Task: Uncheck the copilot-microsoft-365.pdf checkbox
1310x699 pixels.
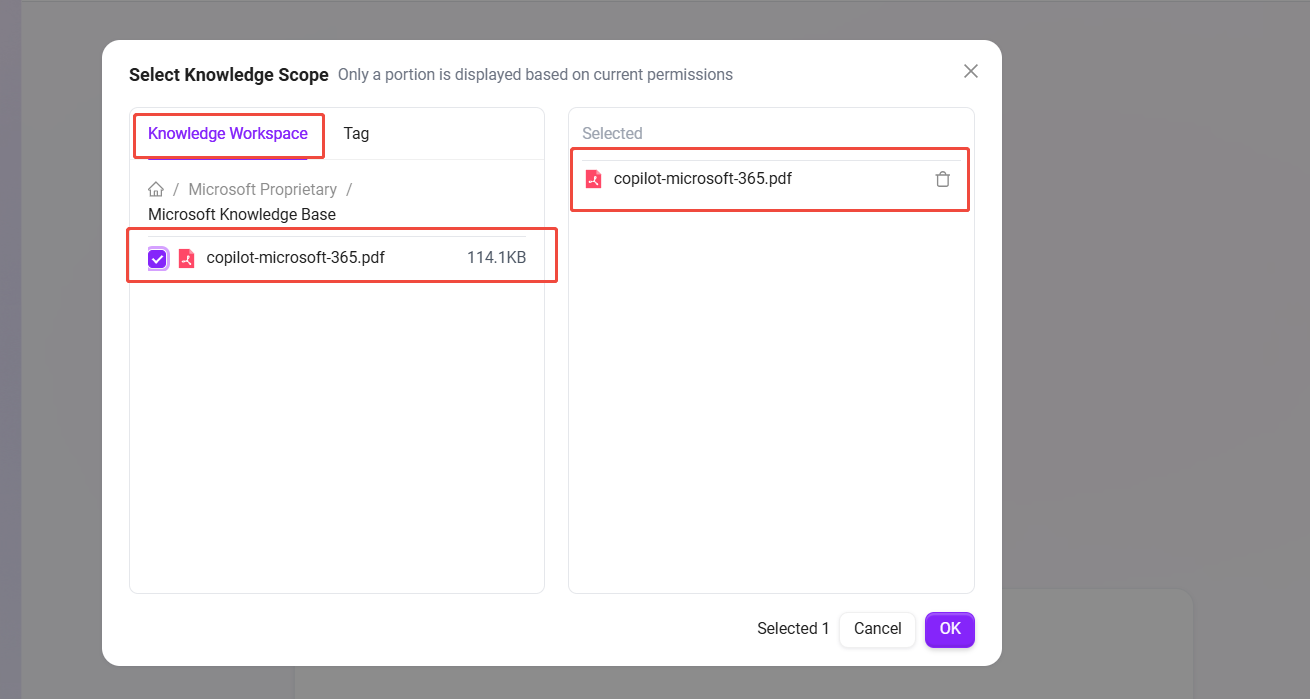Action: click(157, 259)
